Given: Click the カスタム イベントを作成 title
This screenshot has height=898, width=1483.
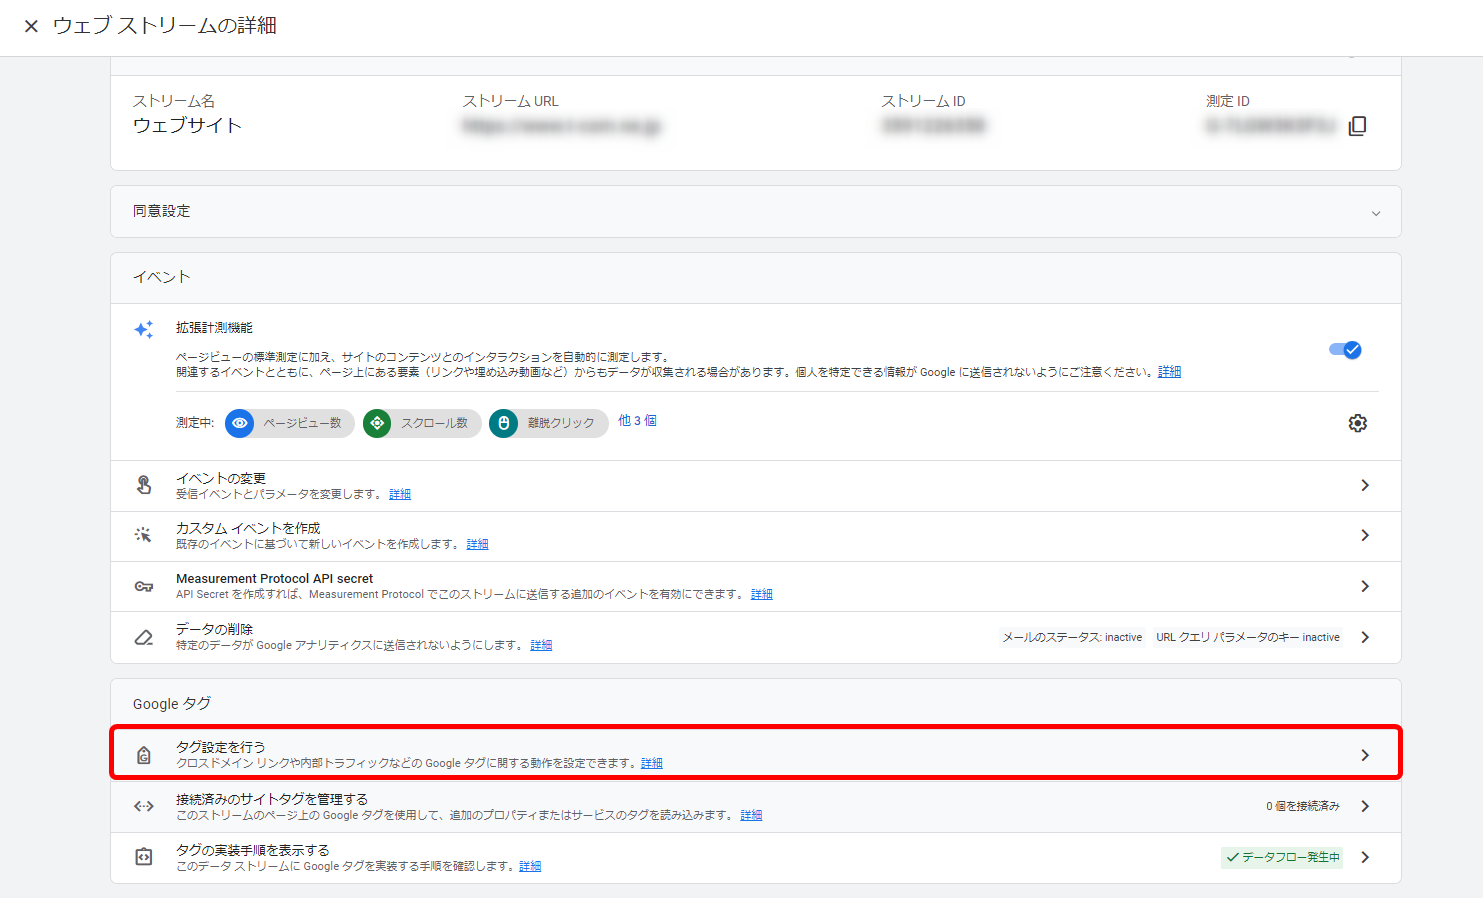Looking at the screenshot, I should (248, 528).
